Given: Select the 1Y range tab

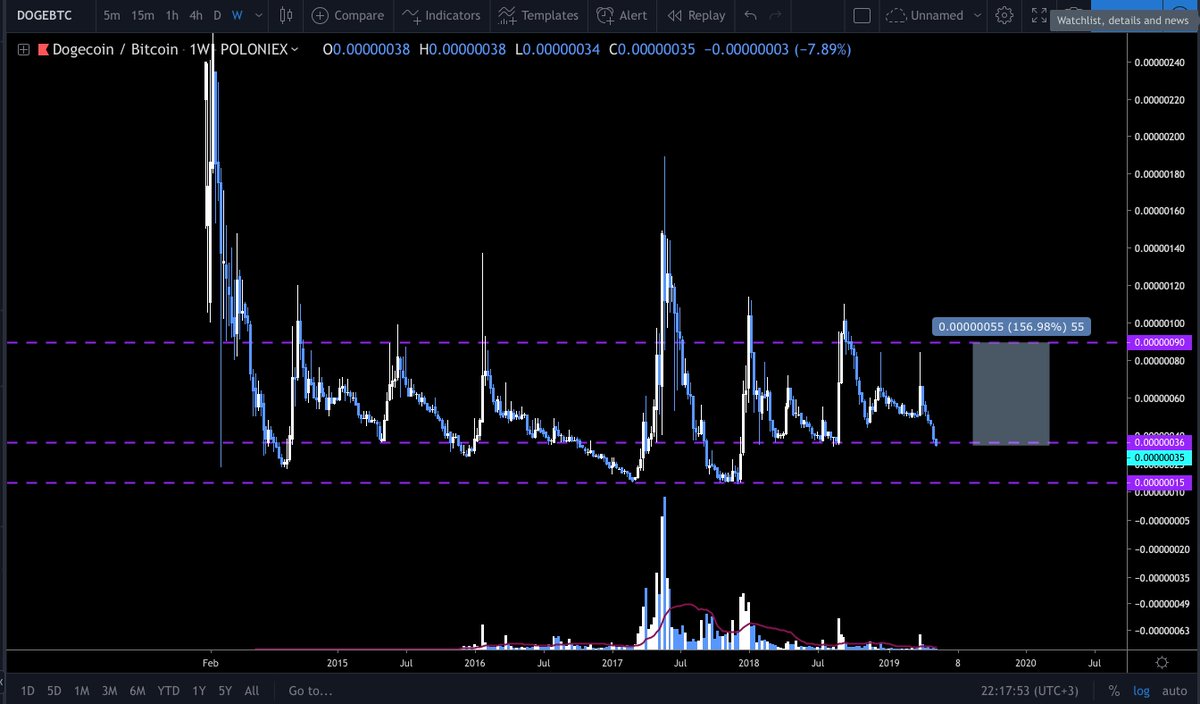Looking at the screenshot, I should 197,690.
